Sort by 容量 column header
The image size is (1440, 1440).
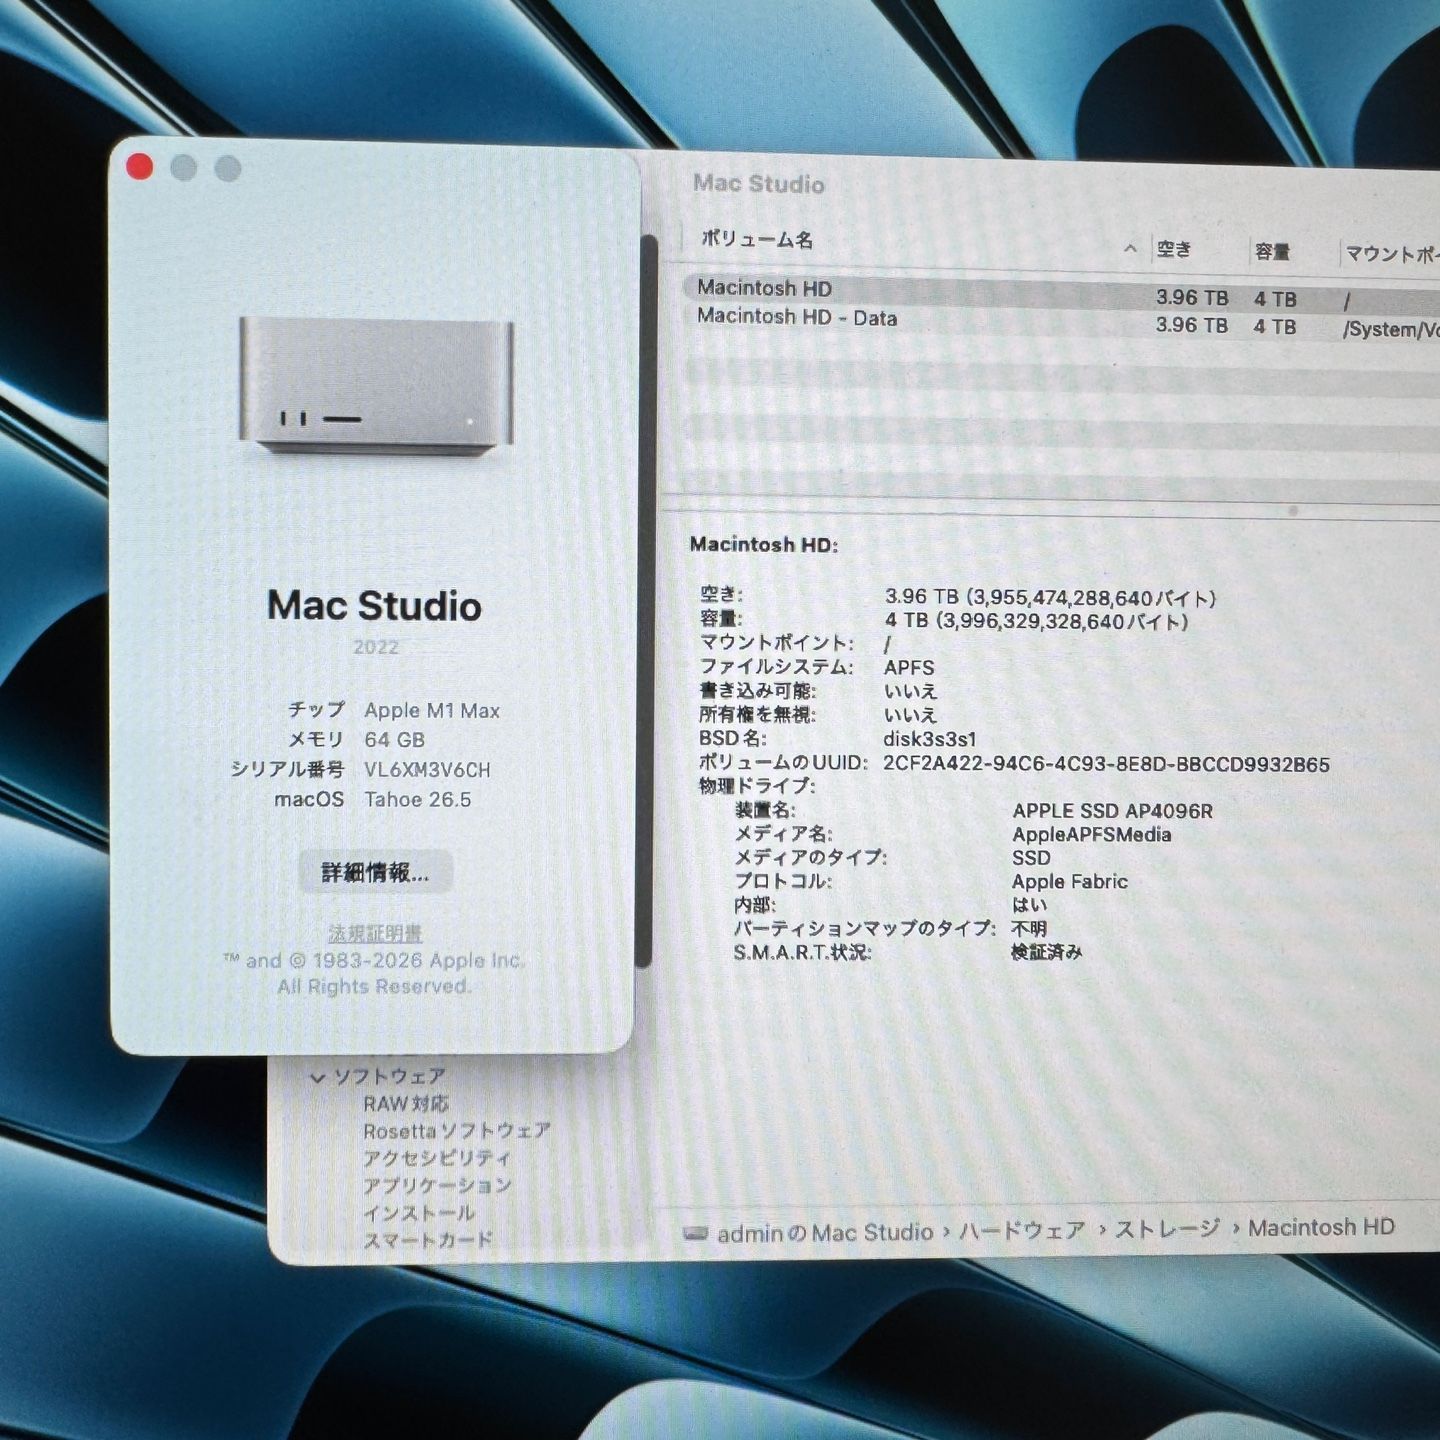pos(1272,251)
